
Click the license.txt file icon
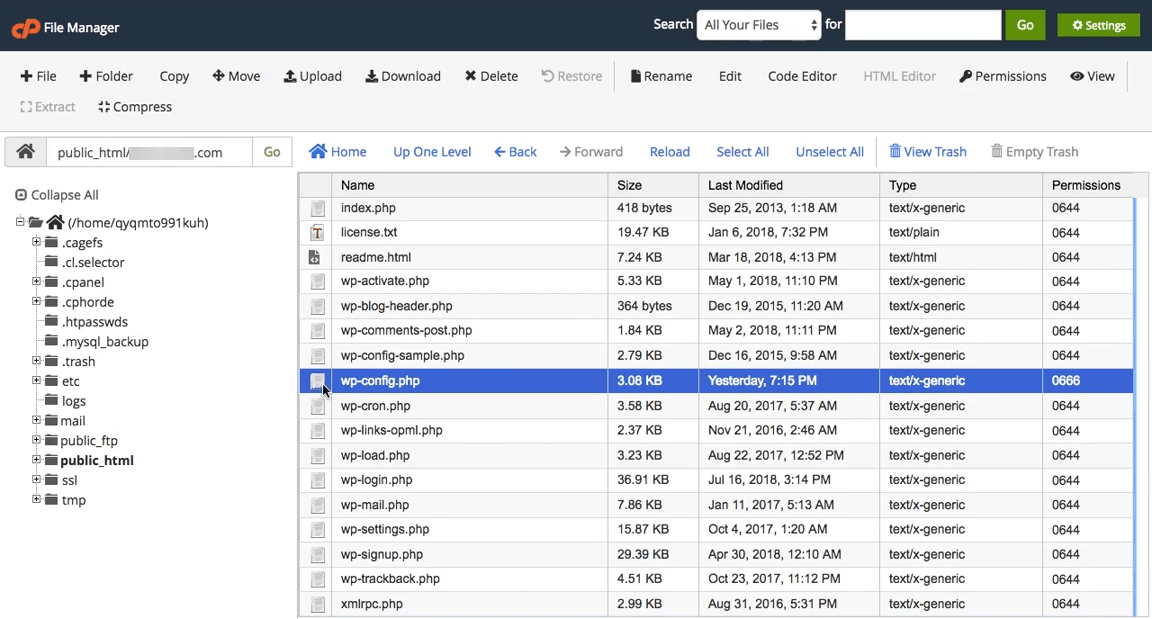[317, 233]
